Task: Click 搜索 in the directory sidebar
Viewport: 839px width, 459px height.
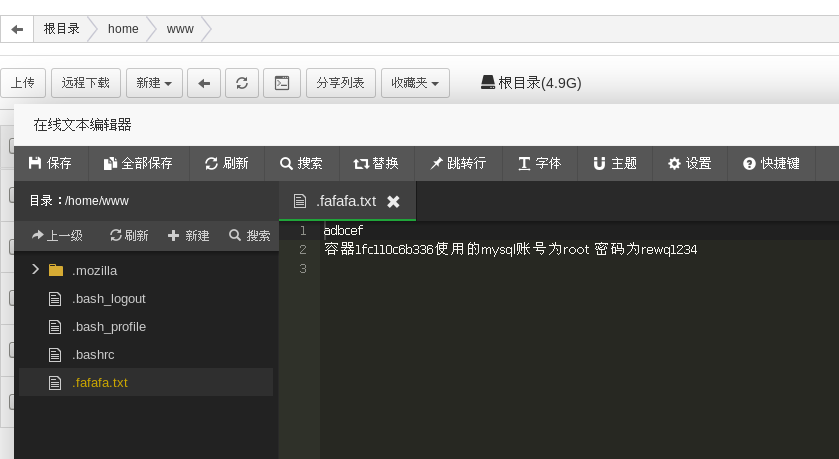Action: (250, 235)
